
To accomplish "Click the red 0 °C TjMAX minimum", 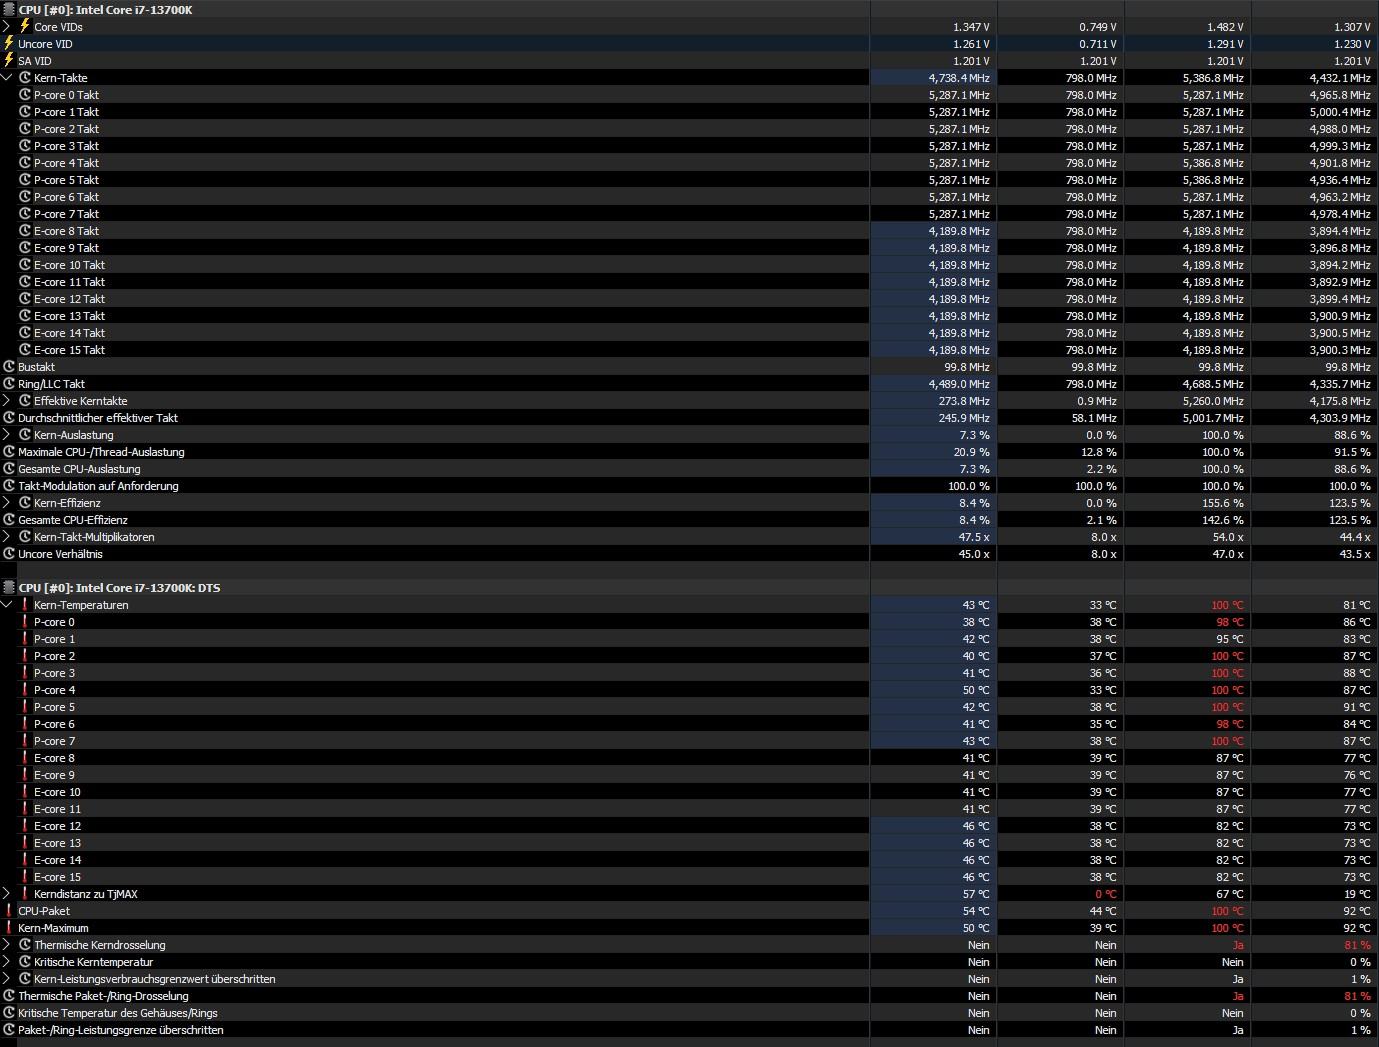I will click(x=1105, y=894).
